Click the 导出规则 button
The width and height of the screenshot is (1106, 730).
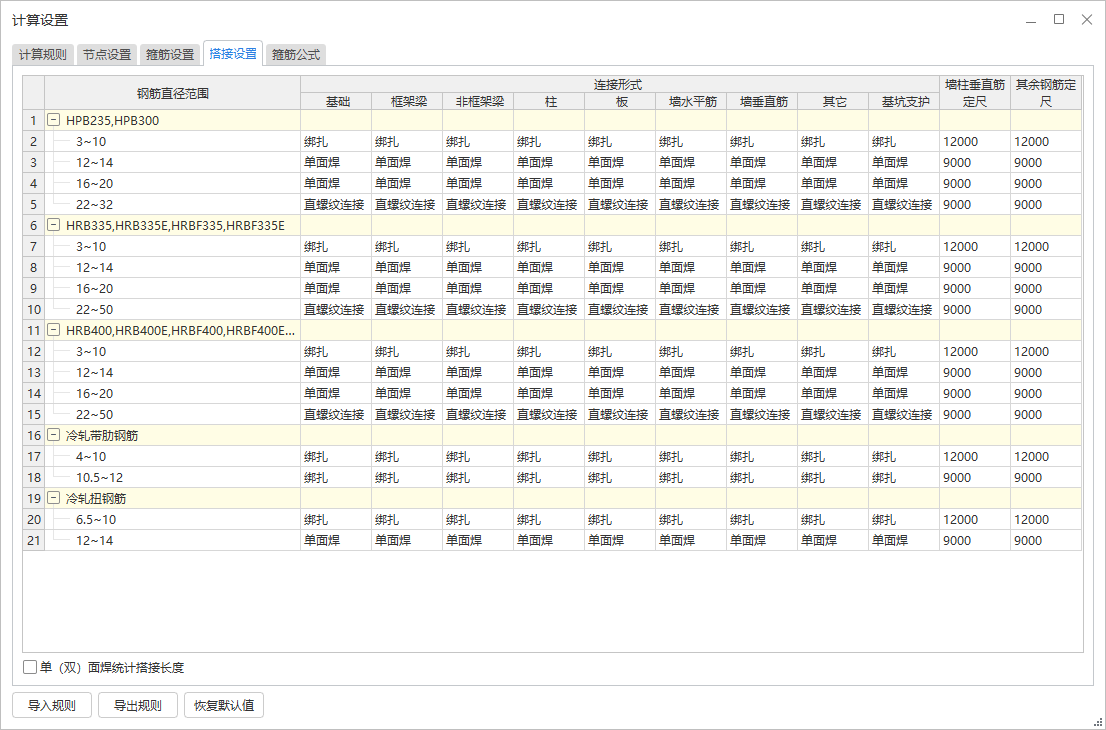click(137, 705)
